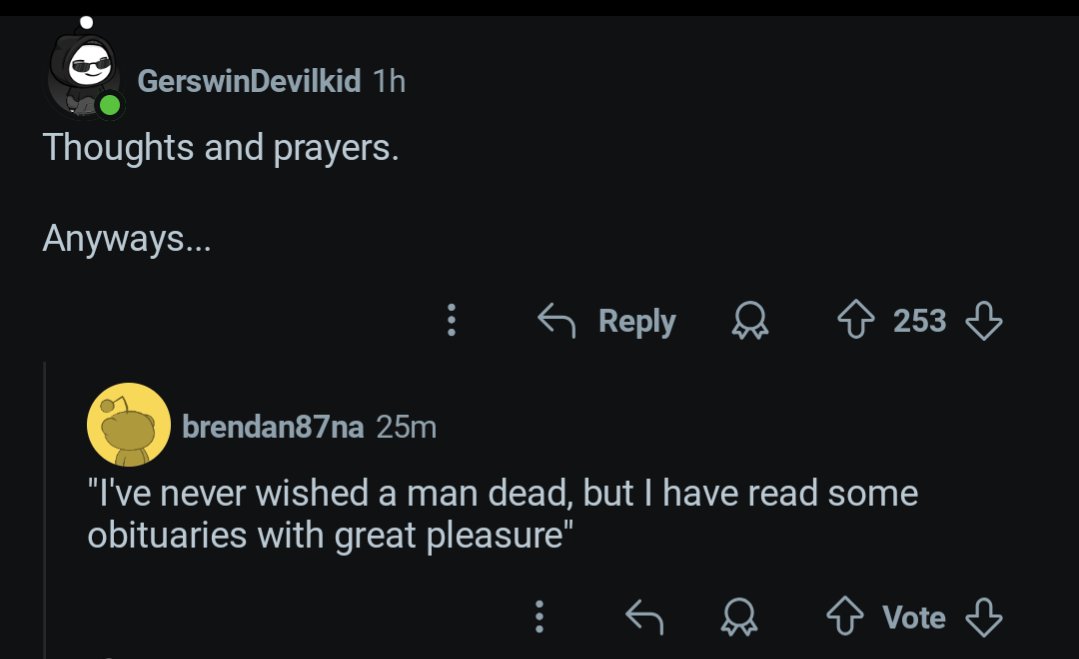Click the 253 vote score

pyautogui.click(x=919, y=321)
